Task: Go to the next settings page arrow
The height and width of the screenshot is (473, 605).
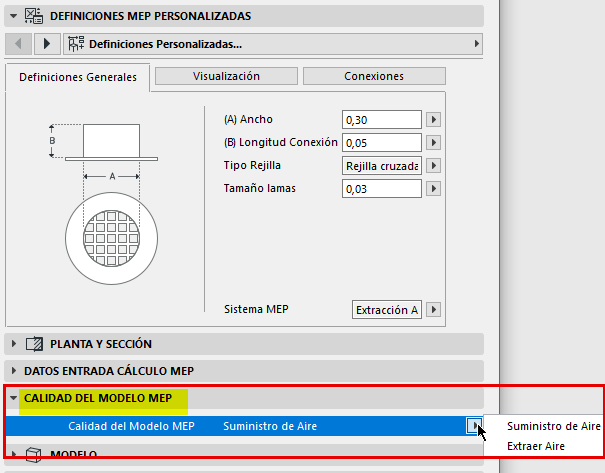Action: click(x=47, y=44)
